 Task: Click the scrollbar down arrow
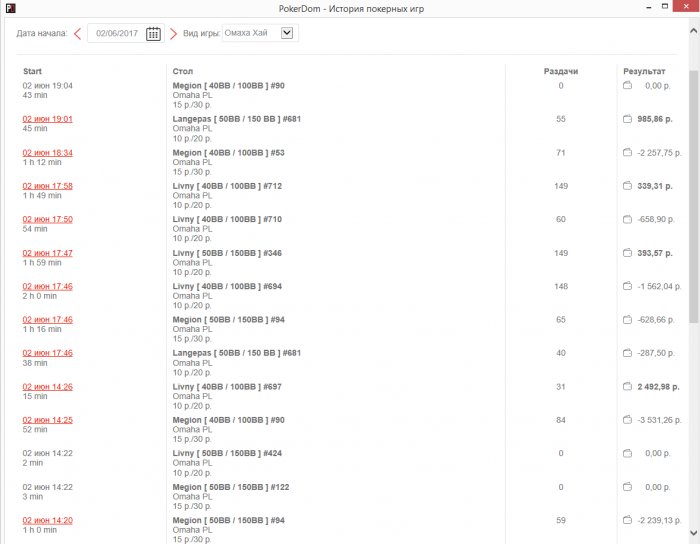pos(693,533)
